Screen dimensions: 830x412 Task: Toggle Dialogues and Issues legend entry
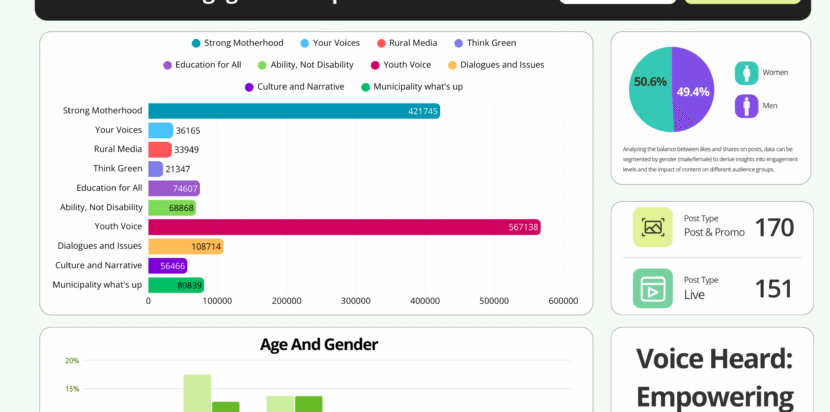496,65
